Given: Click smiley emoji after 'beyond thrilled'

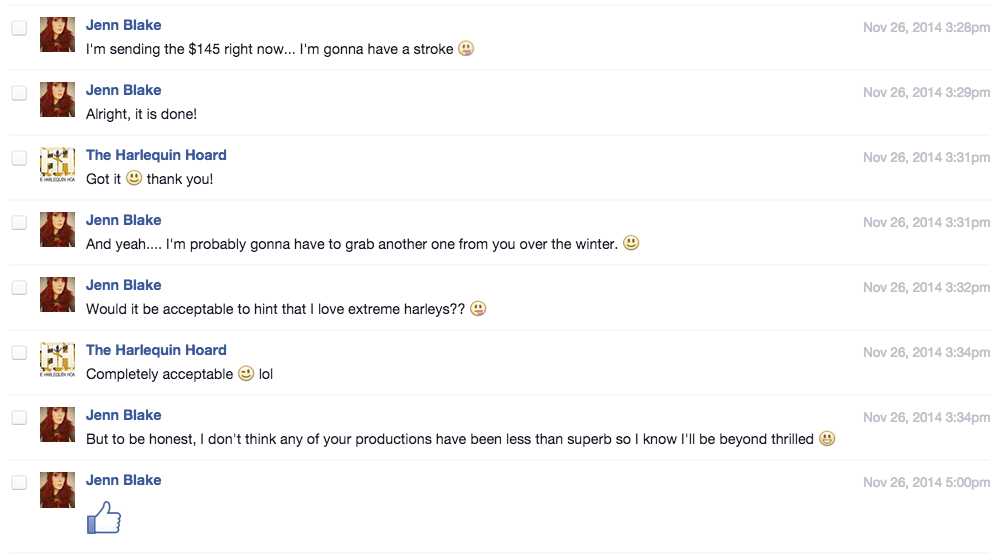Looking at the screenshot, I should pos(827,439).
